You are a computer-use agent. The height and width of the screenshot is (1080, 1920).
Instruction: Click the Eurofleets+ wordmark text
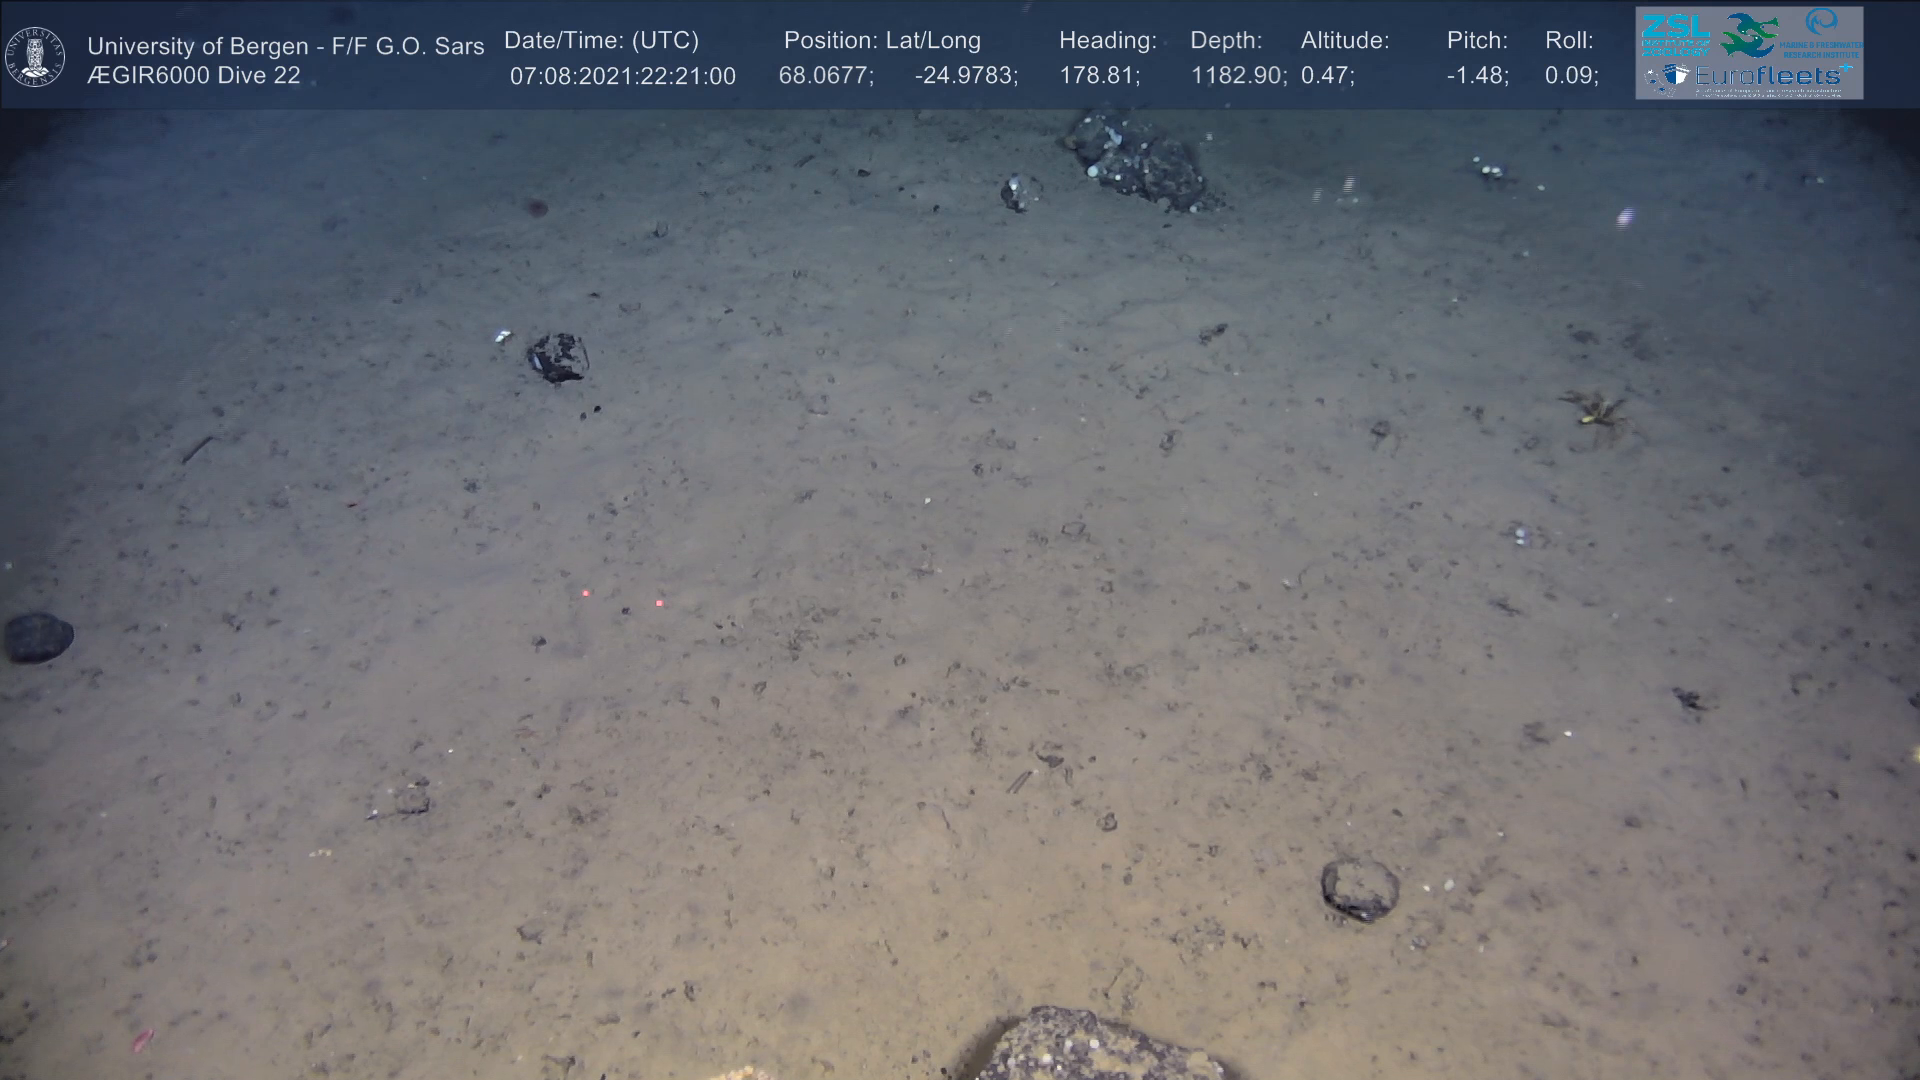click(x=1768, y=76)
